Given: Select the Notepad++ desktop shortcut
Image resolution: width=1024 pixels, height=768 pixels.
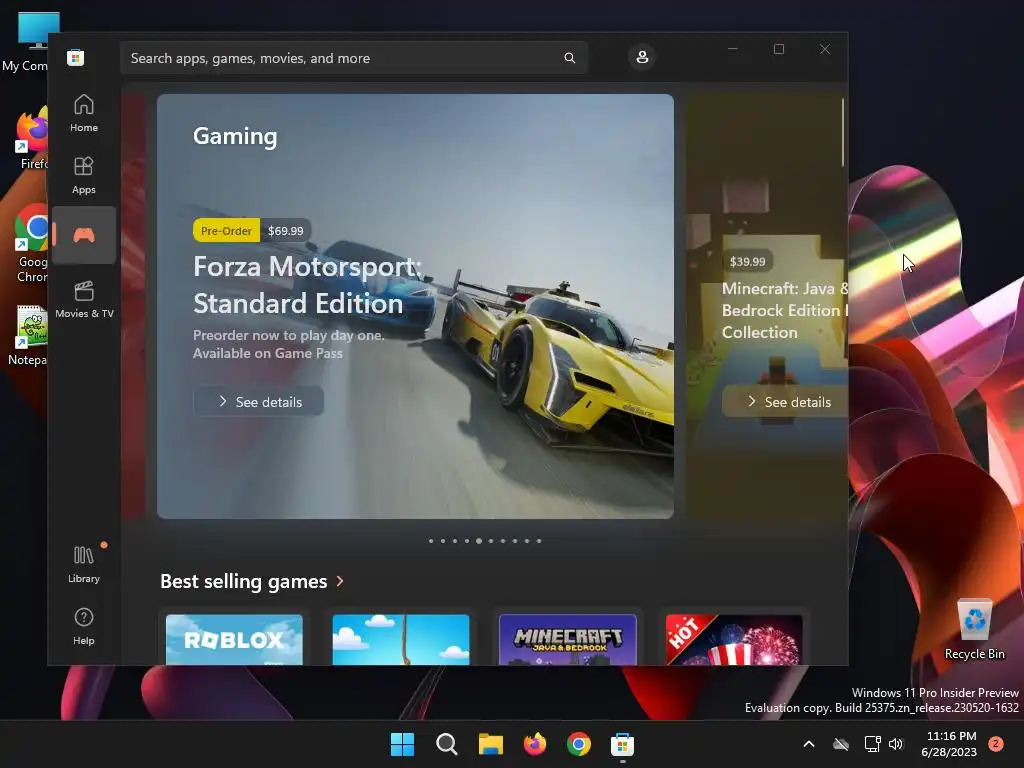Looking at the screenshot, I should point(30,334).
